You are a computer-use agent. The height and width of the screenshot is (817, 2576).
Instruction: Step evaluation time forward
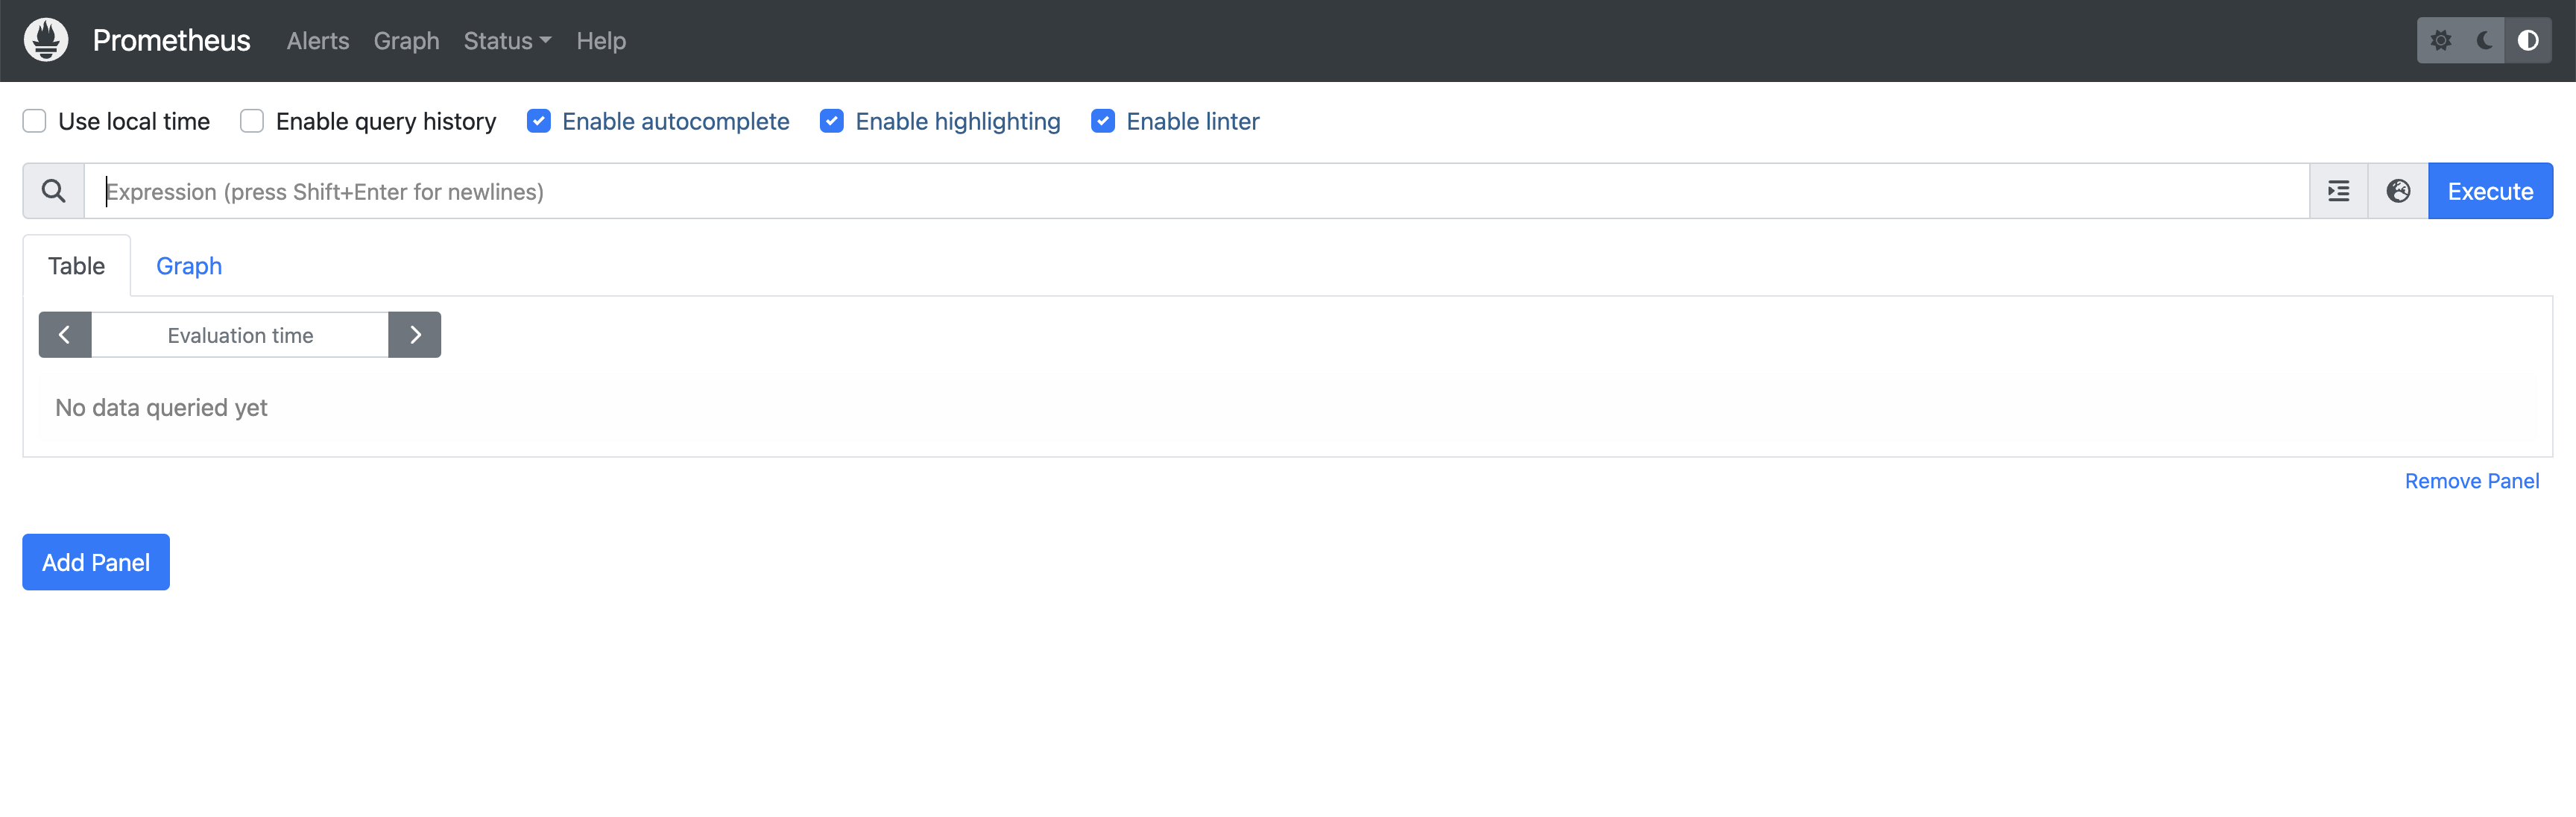pos(415,335)
